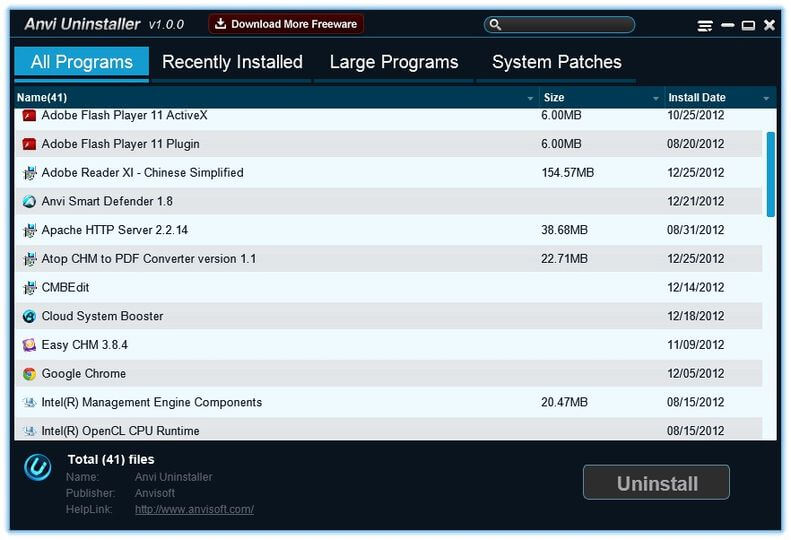Click the Google Chrome icon in list

click(29, 374)
